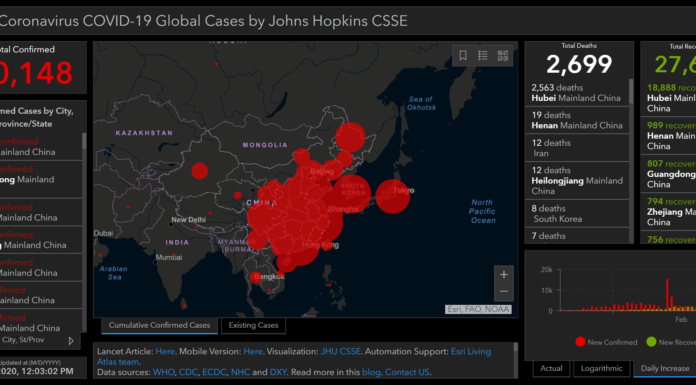Switch to the Existing Cases tab

coord(253,325)
